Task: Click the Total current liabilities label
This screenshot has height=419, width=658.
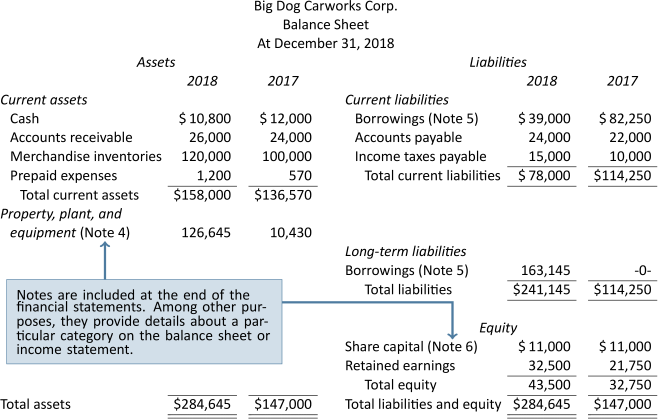Action: (x=433, y=175)
